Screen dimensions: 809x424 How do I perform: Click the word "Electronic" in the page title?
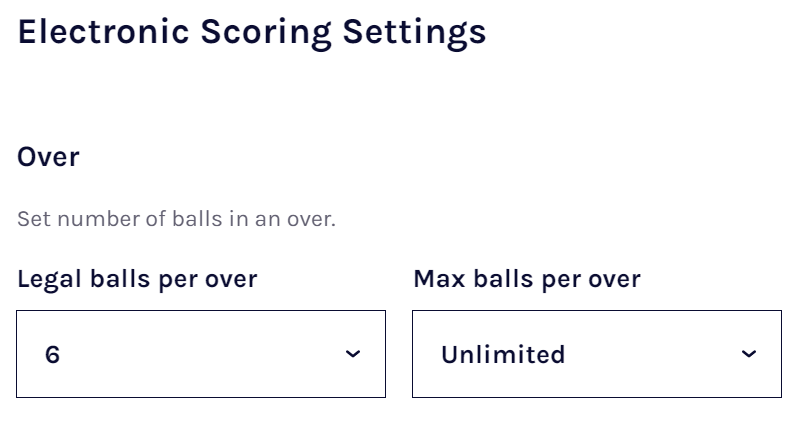pos(102,32)
